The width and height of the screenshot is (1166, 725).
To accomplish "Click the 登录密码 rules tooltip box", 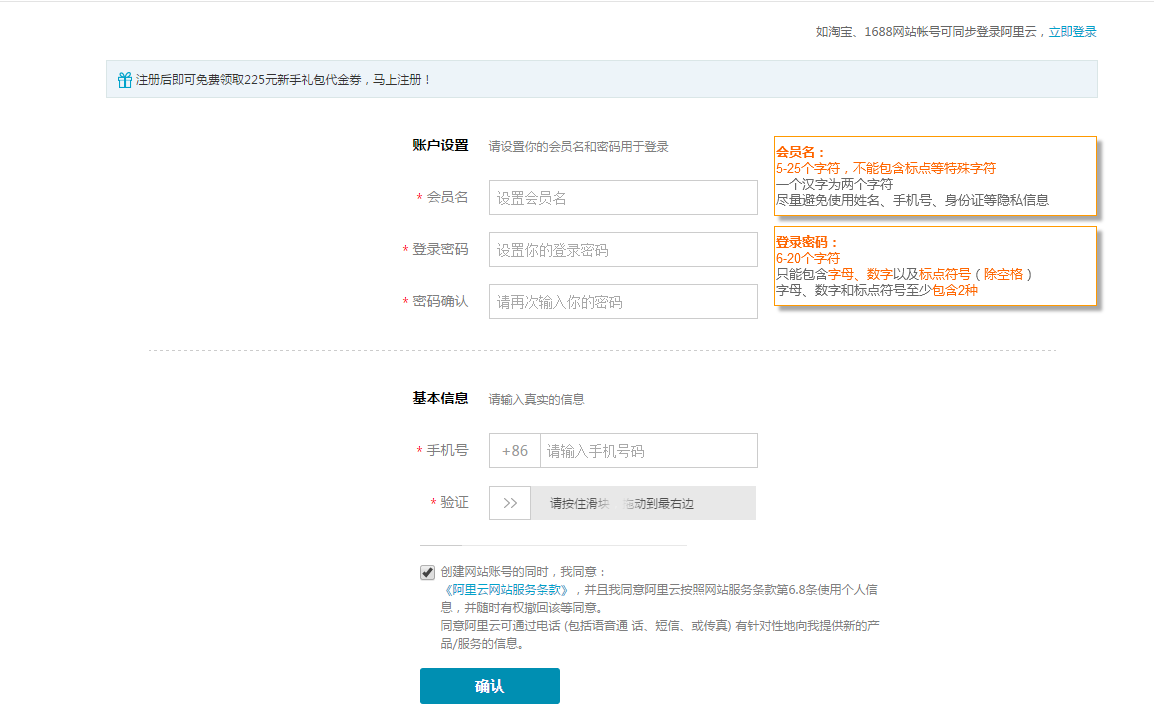I will pyautogui.click(x=935, y=266).
